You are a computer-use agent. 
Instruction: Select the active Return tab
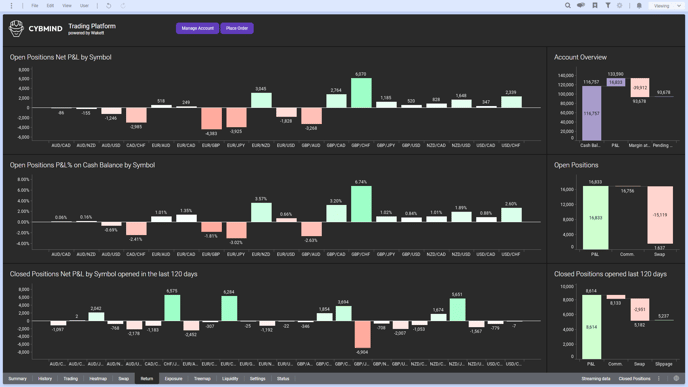point(147,379)
